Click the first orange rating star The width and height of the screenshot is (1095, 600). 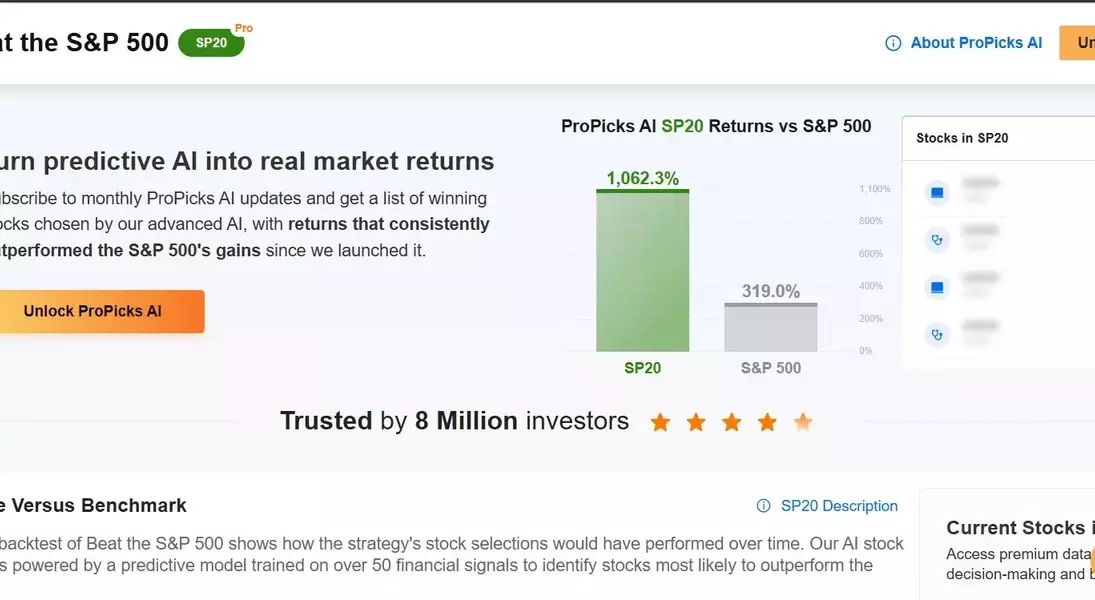(x=660, y=422)
